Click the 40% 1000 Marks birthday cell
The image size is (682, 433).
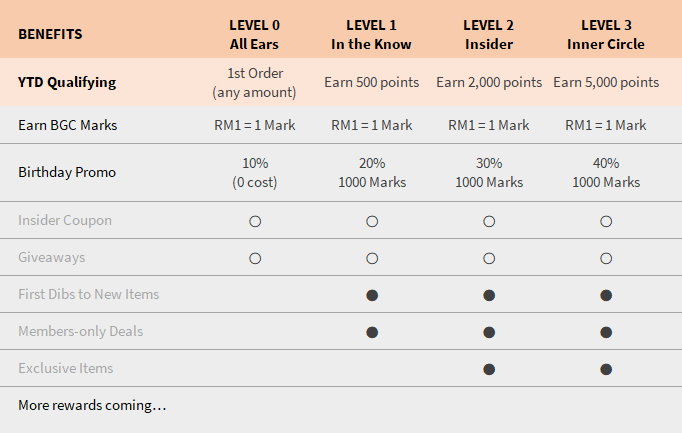[x=606, y=172]
